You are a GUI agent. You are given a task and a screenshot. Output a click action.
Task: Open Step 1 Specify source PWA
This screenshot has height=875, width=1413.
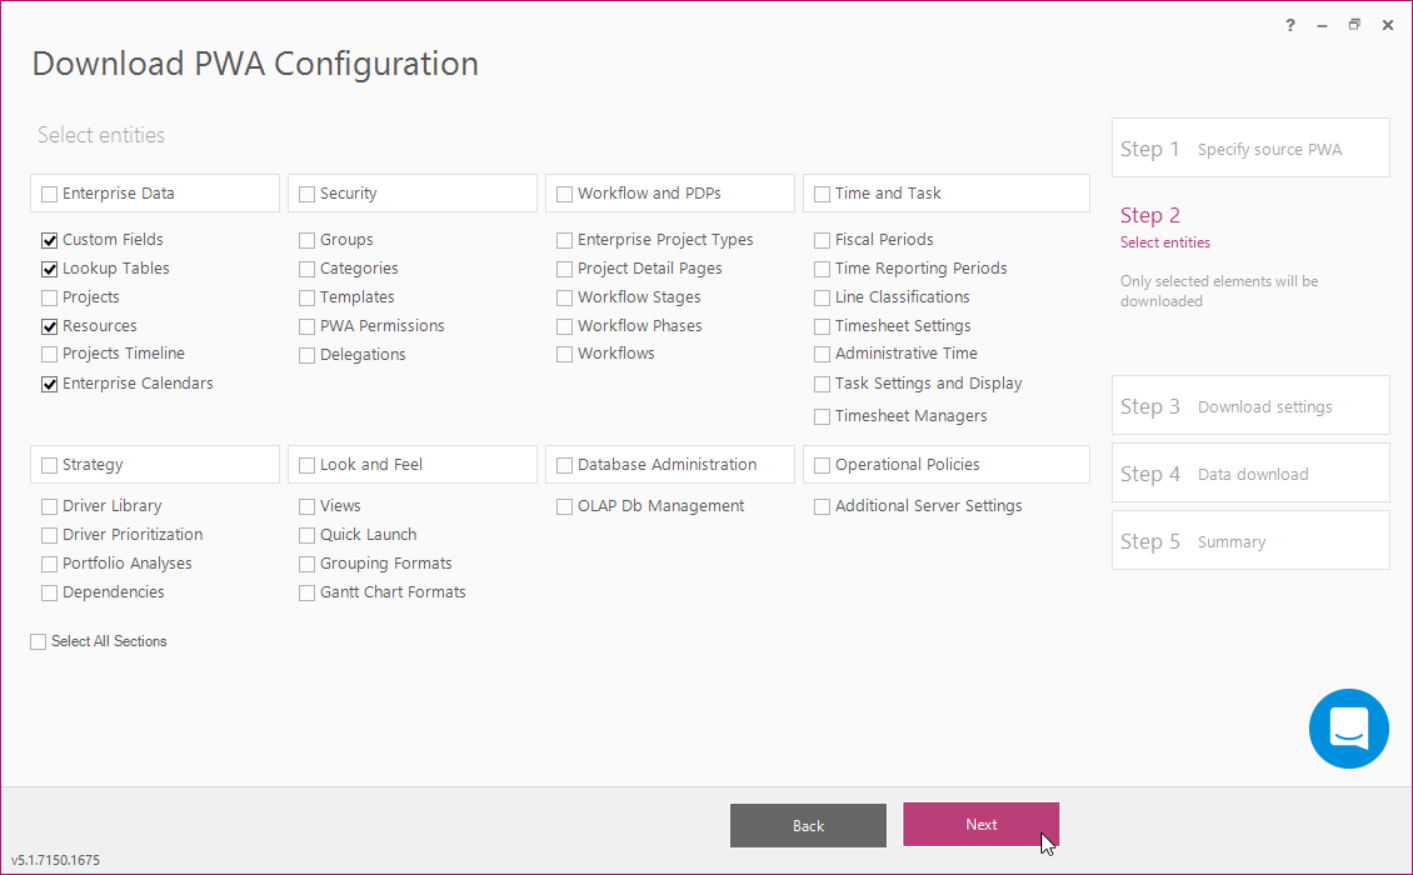(1250, 148)
